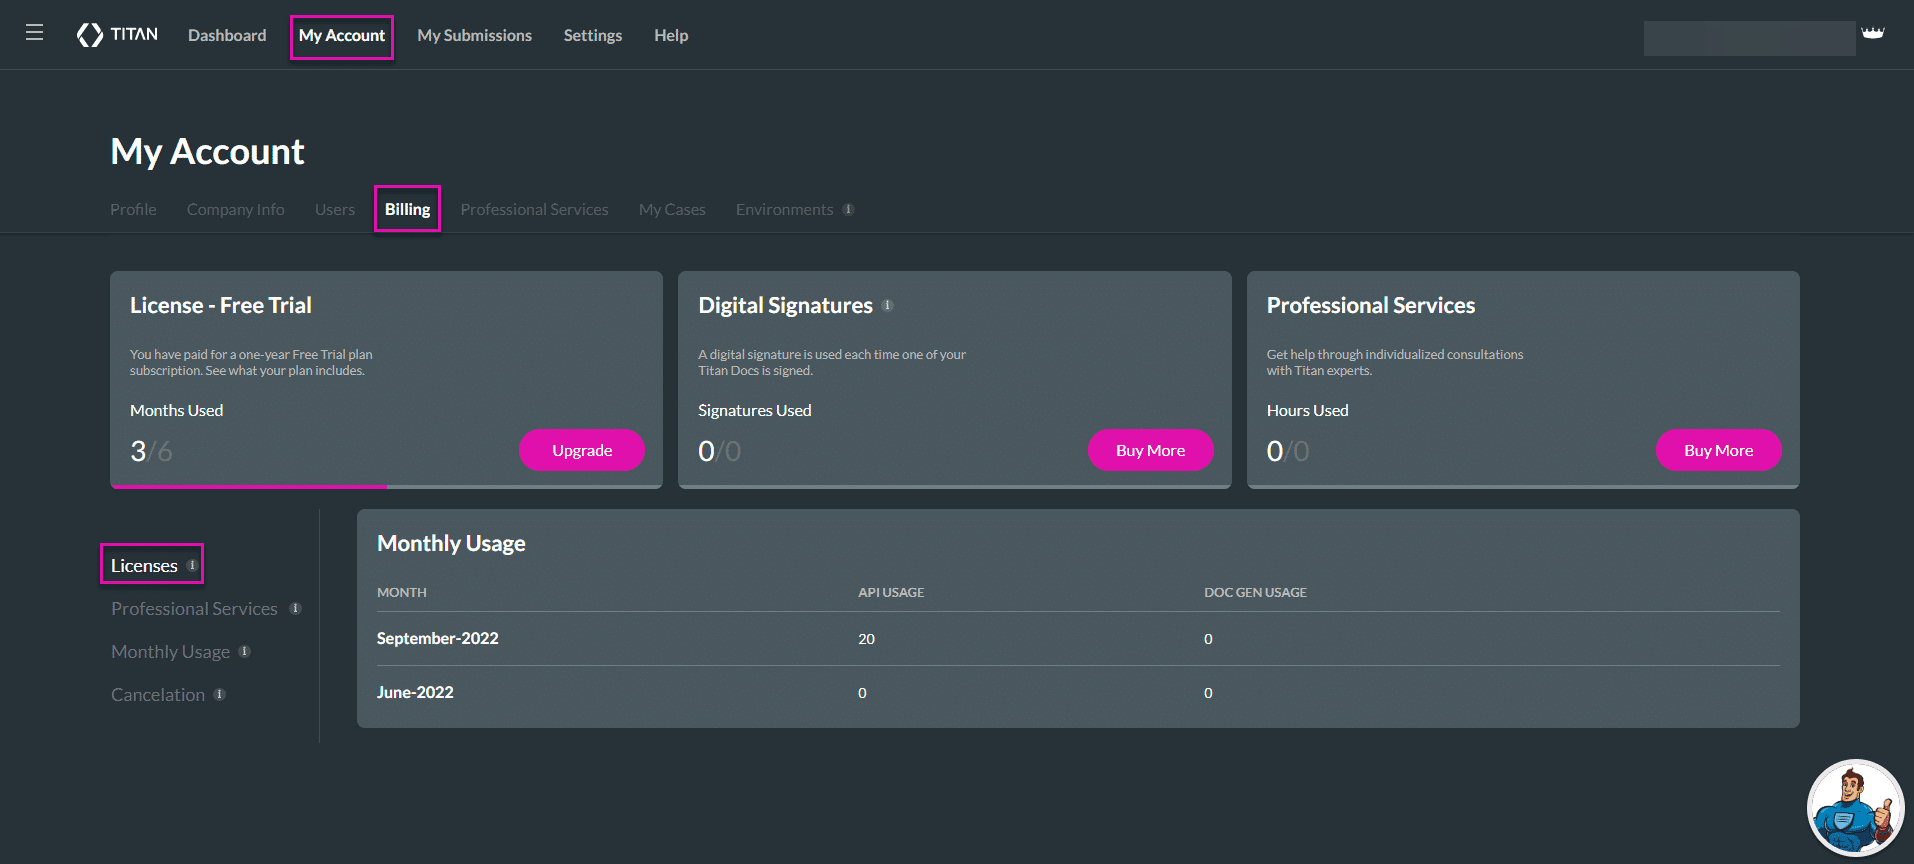Click Buy More for Digital Signatures

tap(1150, 450)
